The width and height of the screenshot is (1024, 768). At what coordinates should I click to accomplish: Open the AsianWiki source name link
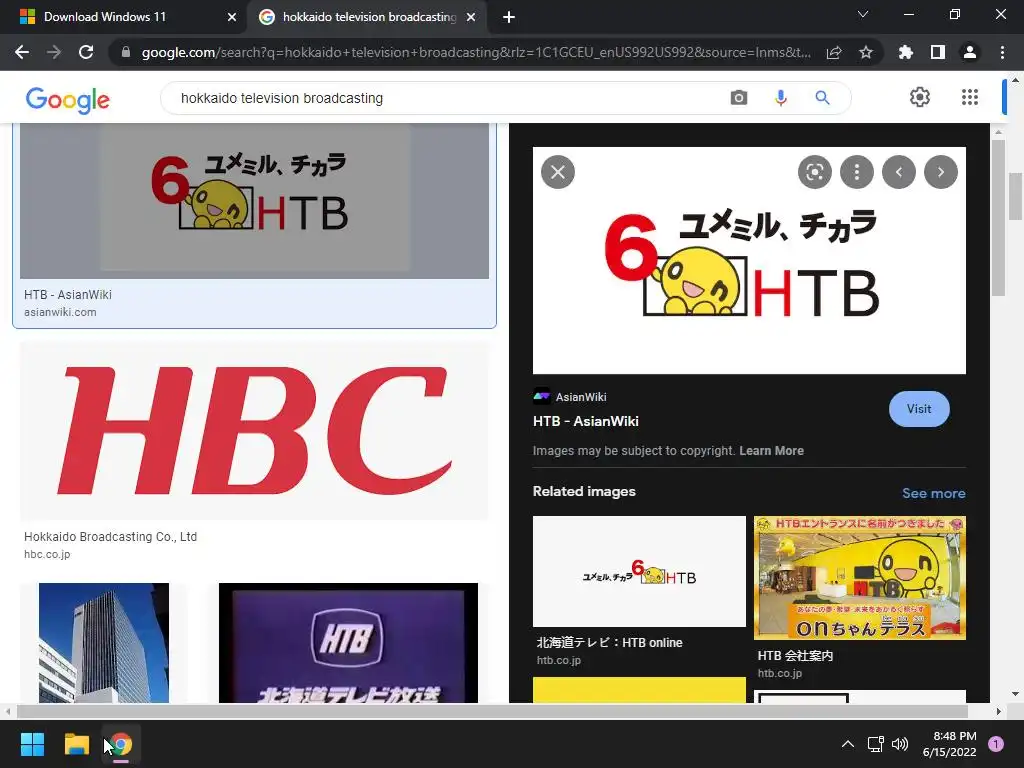coord(581,397)
